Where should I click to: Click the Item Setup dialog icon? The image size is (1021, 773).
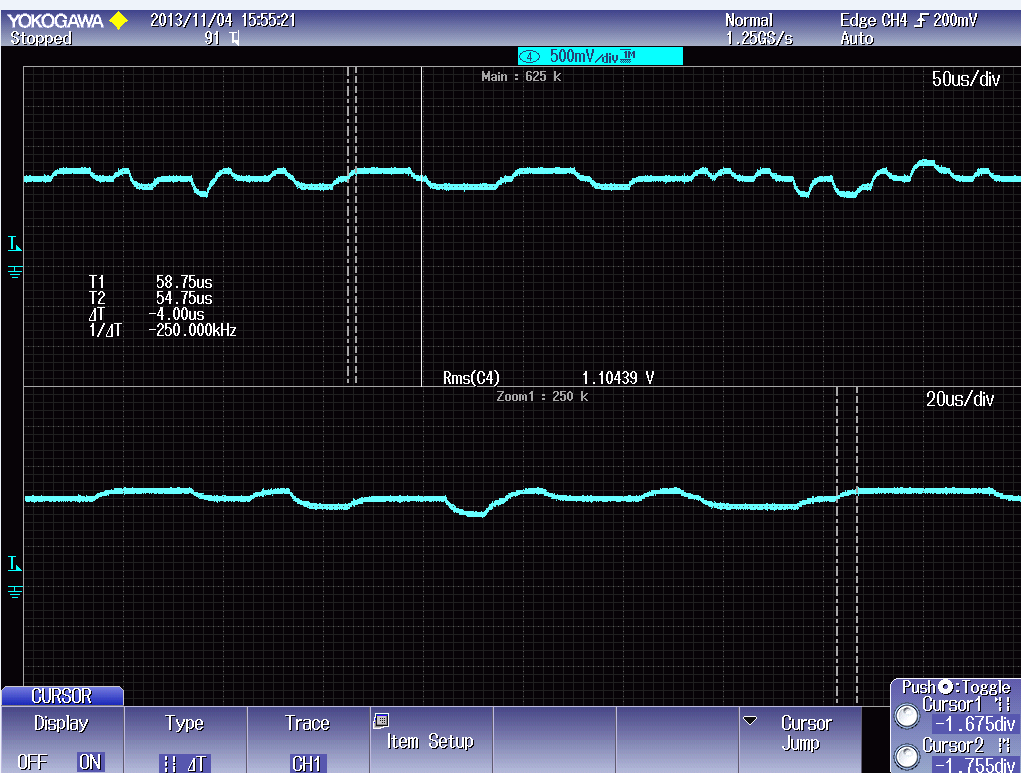[382, 720]
